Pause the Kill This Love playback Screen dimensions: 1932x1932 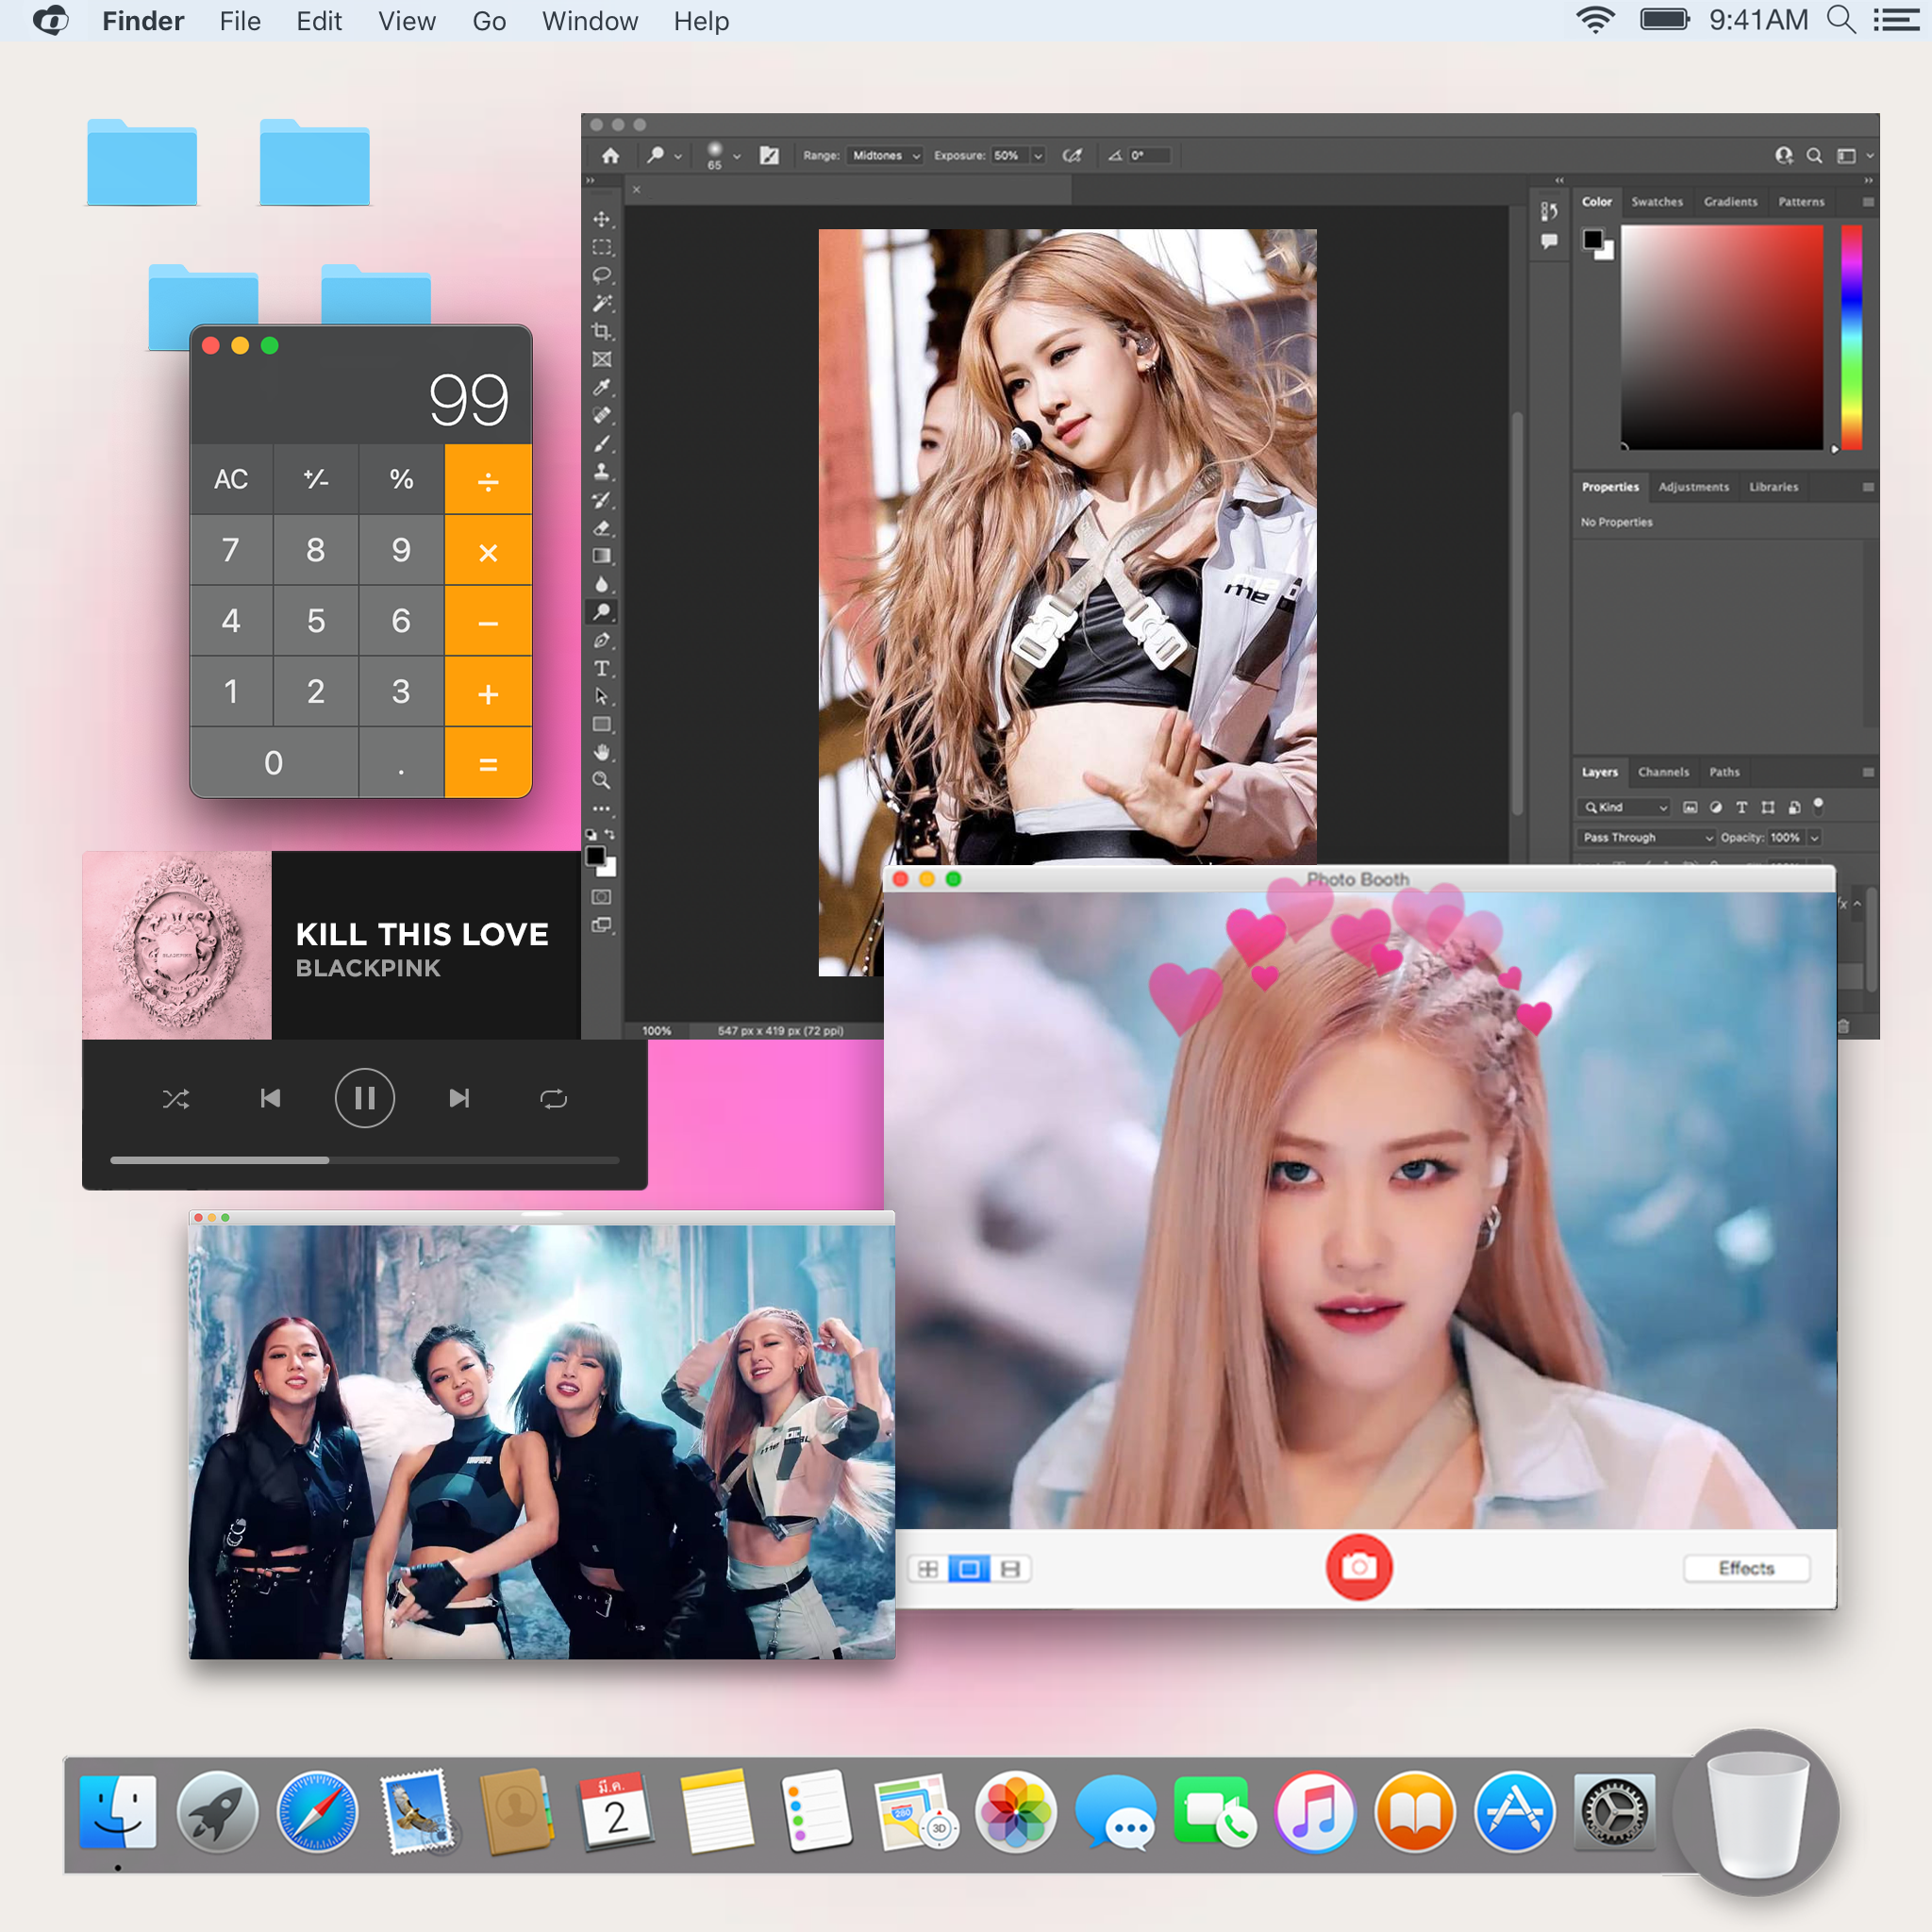365,1098
